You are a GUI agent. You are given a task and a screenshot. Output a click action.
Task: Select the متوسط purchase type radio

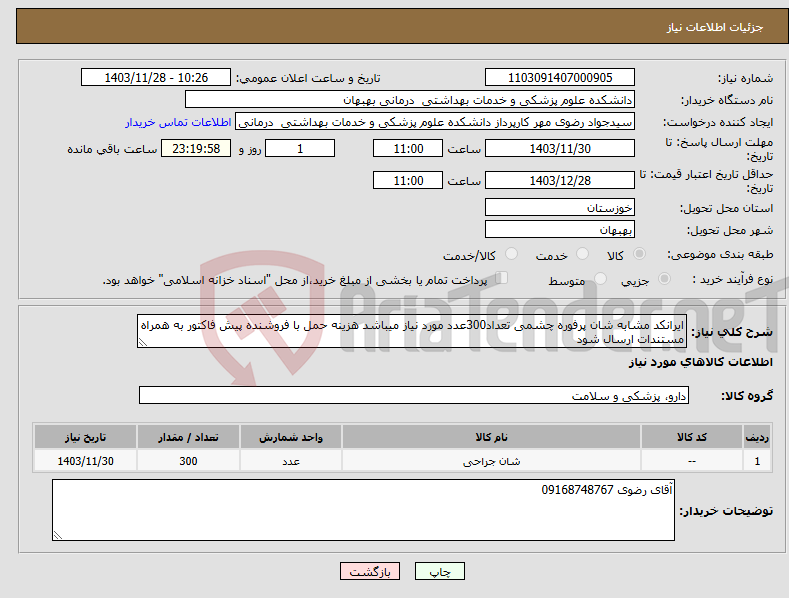click(600, 278)
